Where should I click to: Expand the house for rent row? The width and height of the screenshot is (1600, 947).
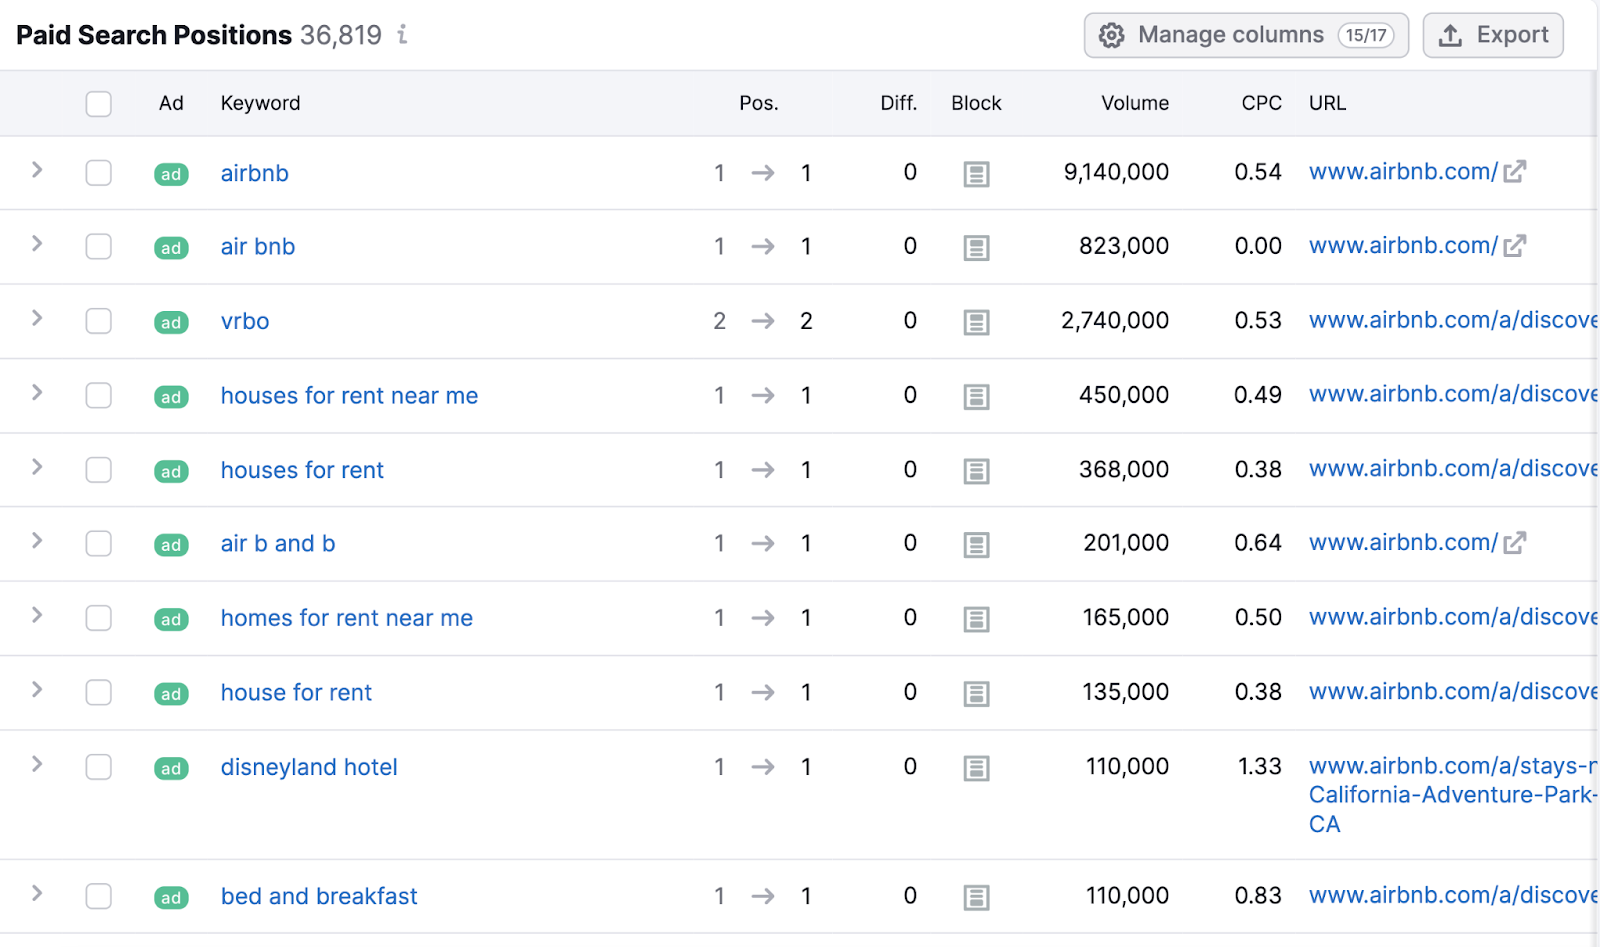(37, 689)
